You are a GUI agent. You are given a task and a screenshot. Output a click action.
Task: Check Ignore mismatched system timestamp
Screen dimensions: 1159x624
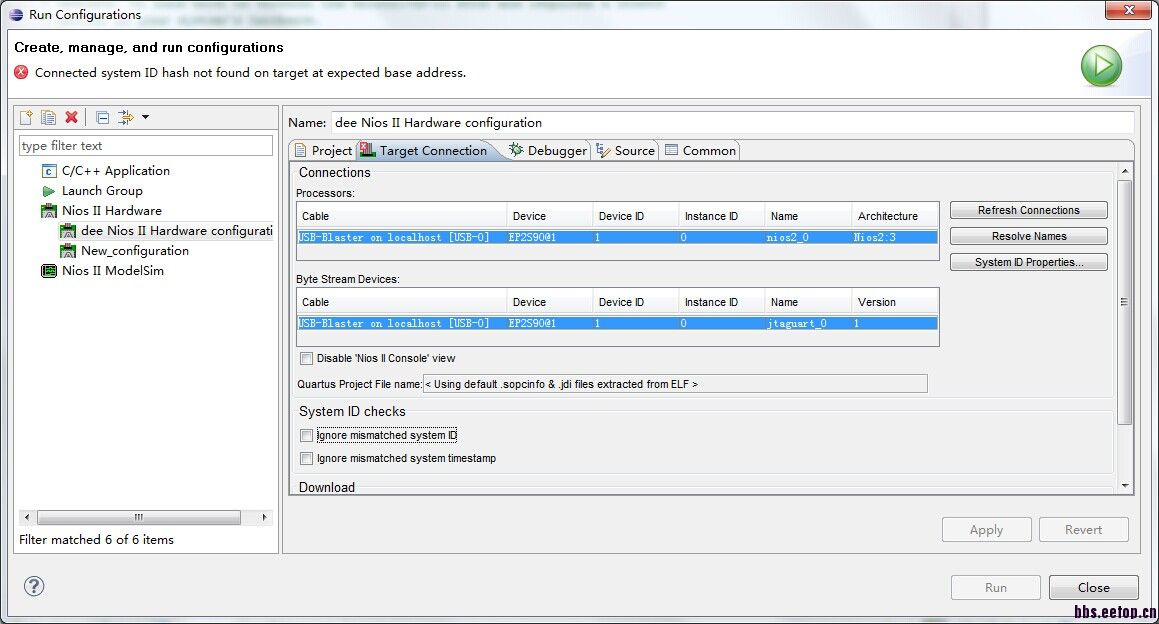point(307,459)
